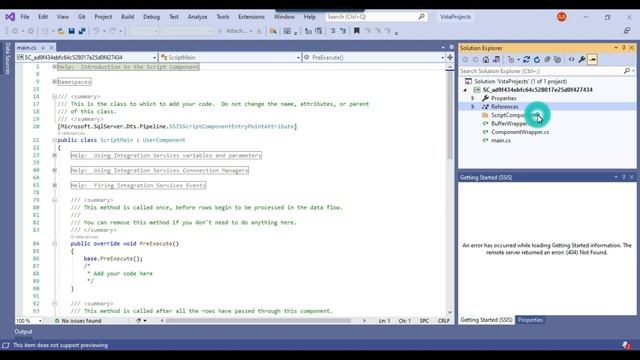This screenshot has width=640, height=360.
Task: Click the uncomment lines icon
Action: pos(343,31)
